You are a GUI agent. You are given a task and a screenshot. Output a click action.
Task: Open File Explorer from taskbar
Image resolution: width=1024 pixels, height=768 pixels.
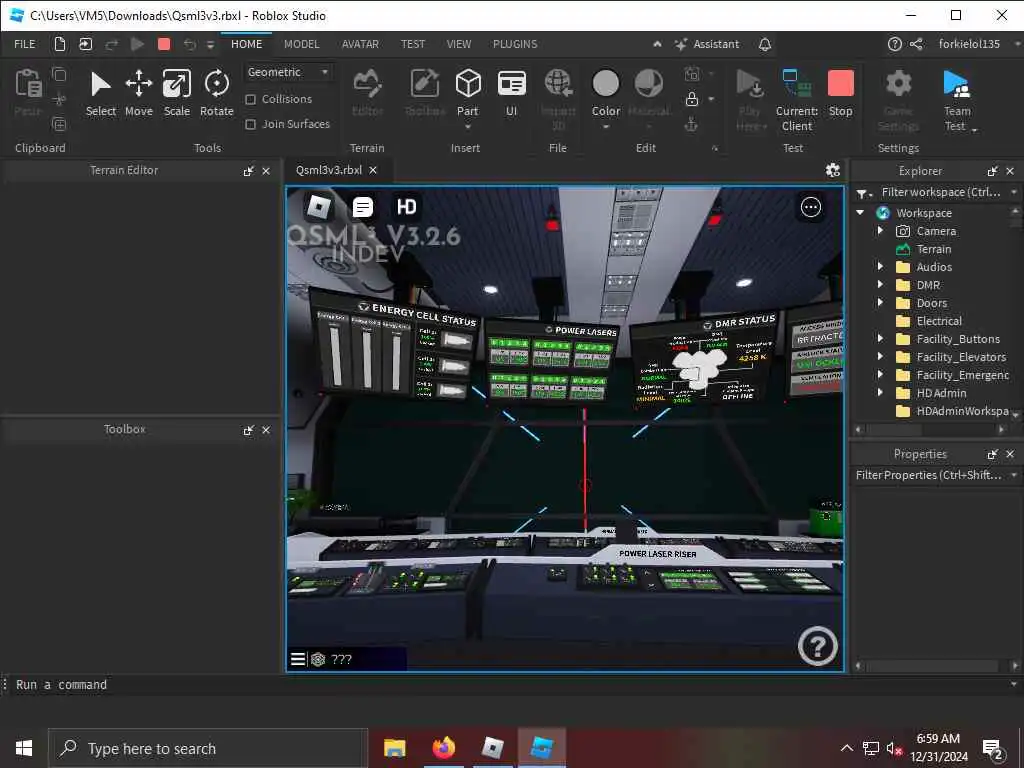[394, 748]
